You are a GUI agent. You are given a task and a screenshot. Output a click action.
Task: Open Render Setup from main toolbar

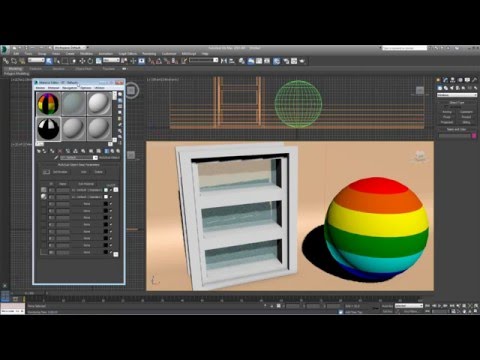point(286,61)
